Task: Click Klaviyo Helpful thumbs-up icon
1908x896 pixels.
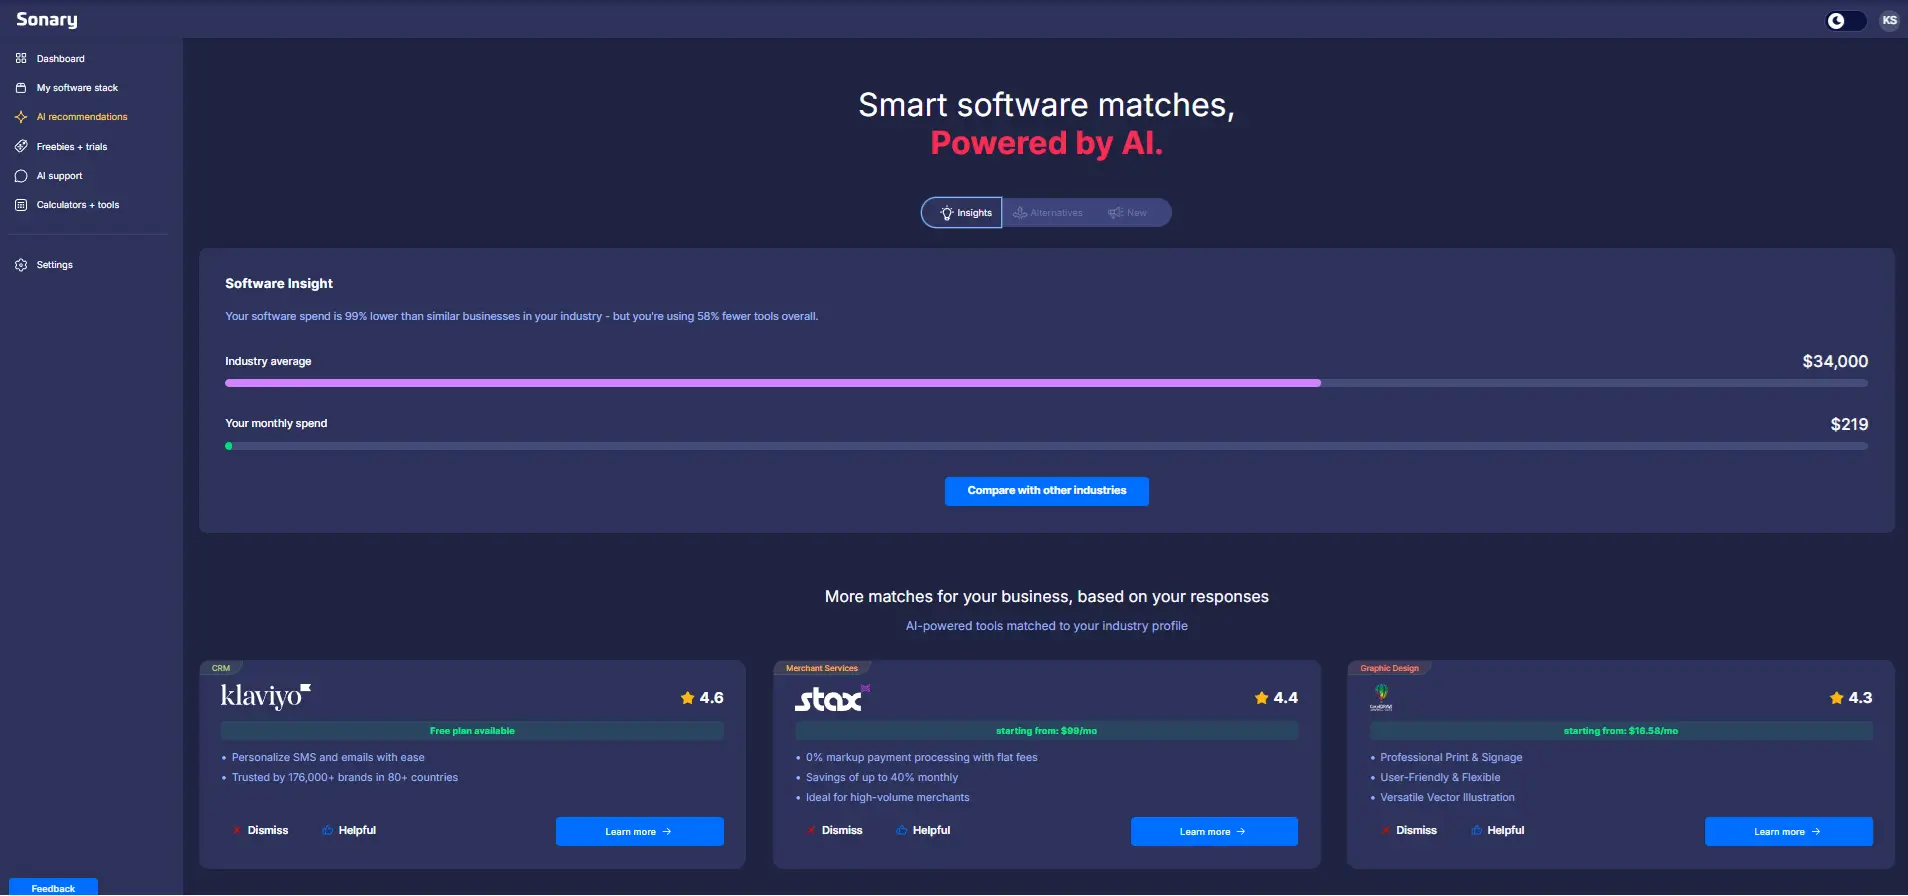Action: [x=327, y=830]
